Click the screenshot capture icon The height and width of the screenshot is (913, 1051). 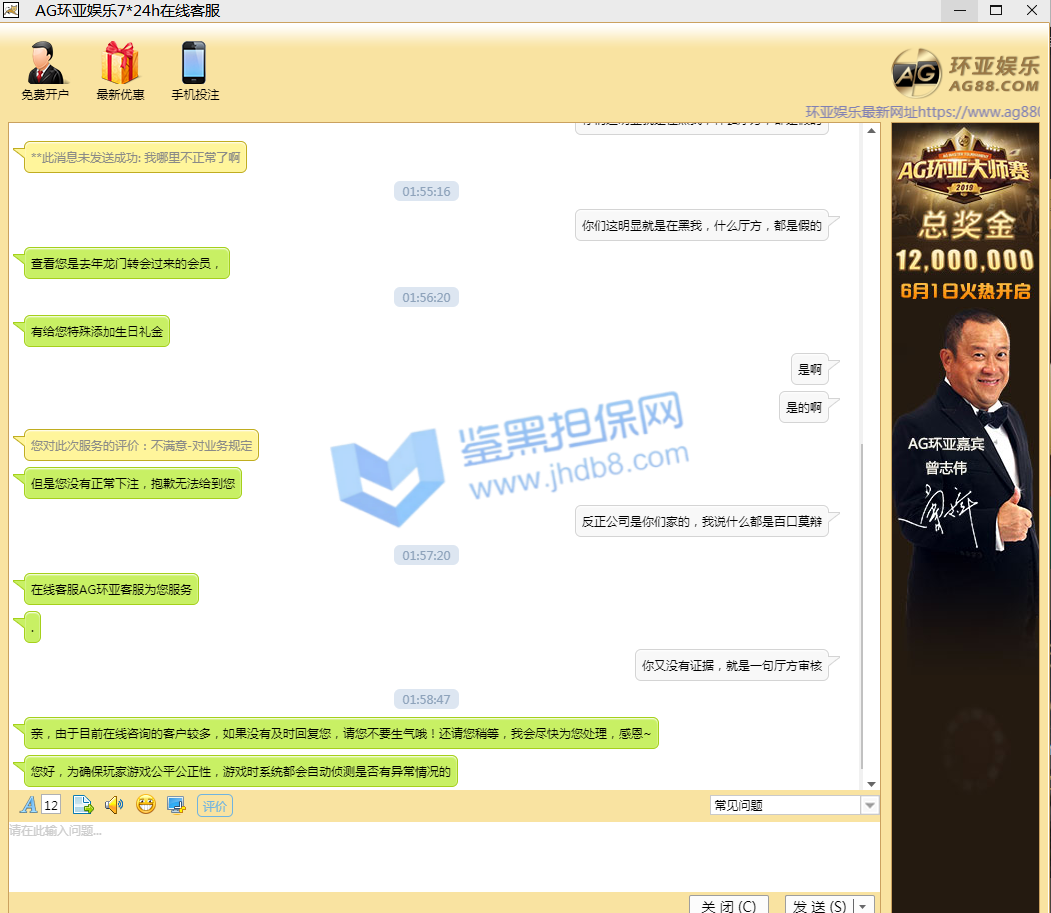176,805
